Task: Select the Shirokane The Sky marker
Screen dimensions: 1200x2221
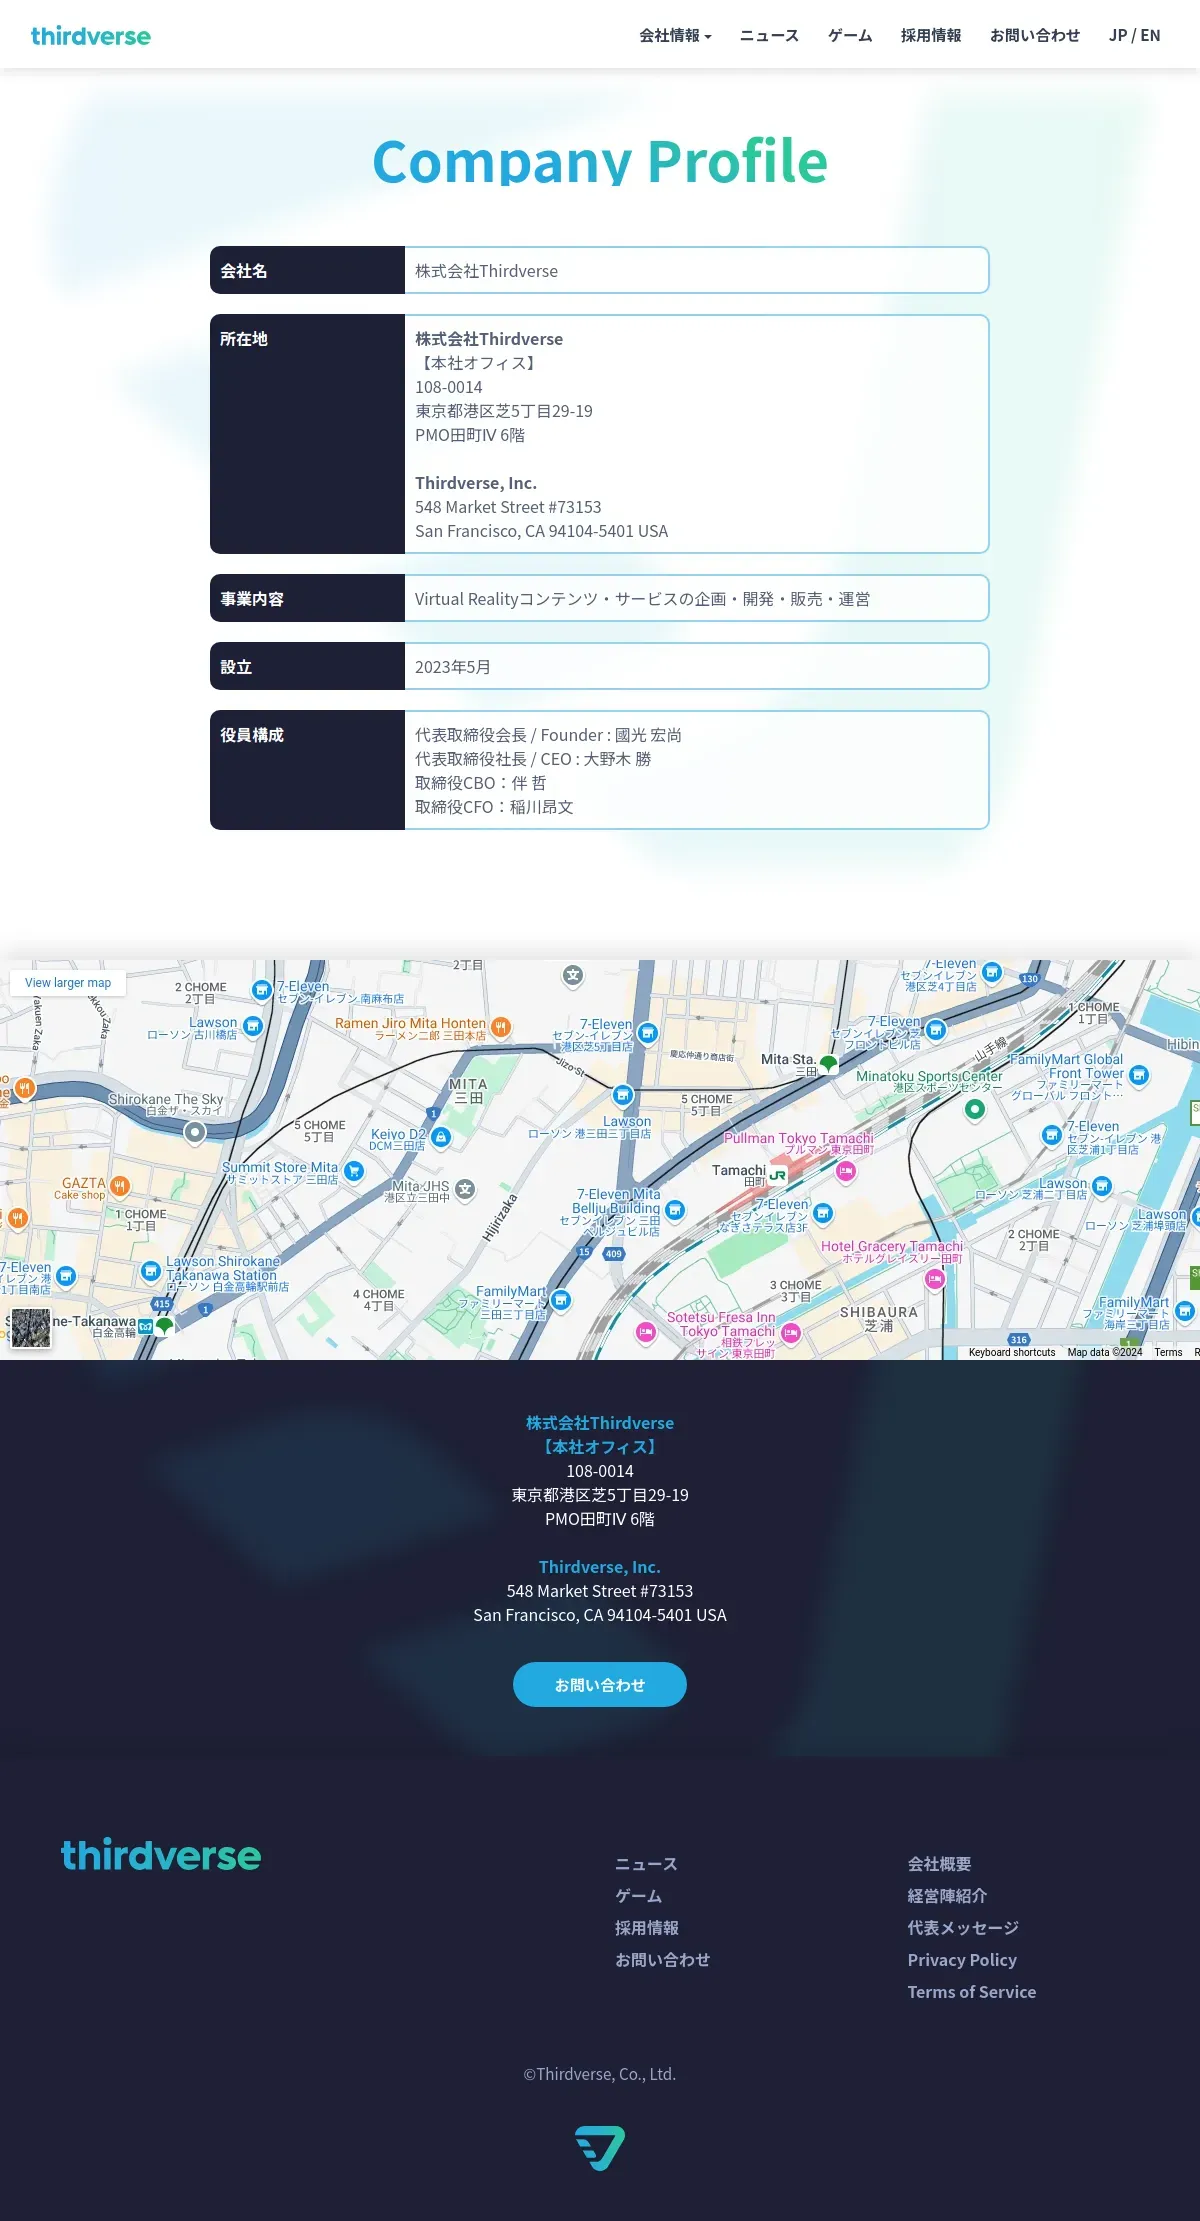Action: 195,1132
